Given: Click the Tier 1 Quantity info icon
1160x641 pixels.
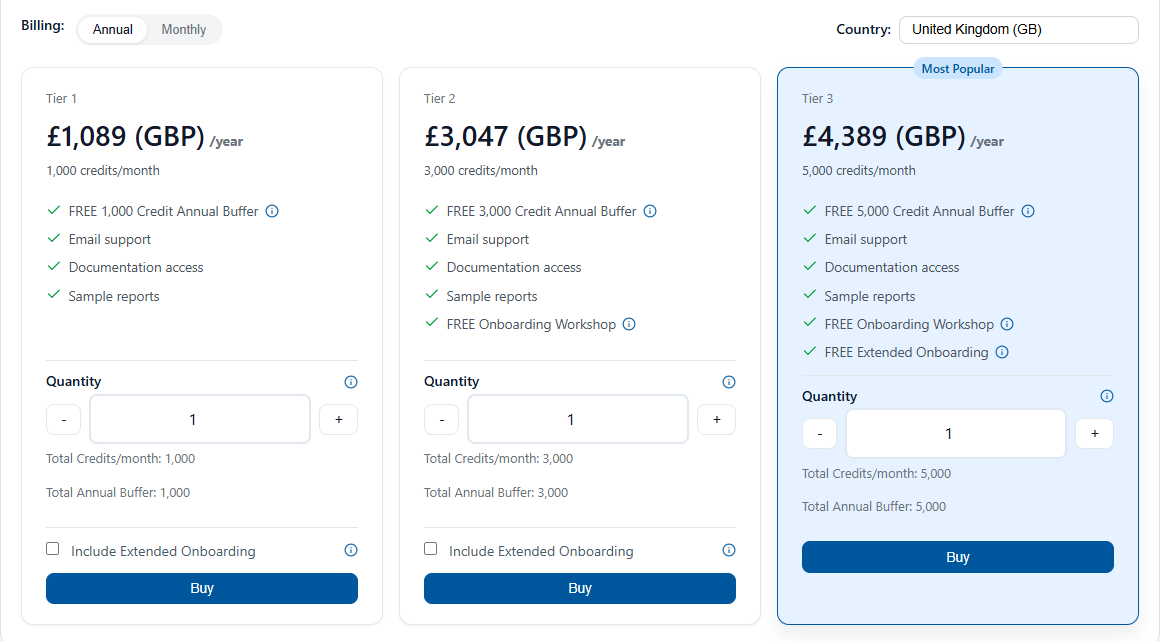Looking at the screenshot, I should 351,382.
